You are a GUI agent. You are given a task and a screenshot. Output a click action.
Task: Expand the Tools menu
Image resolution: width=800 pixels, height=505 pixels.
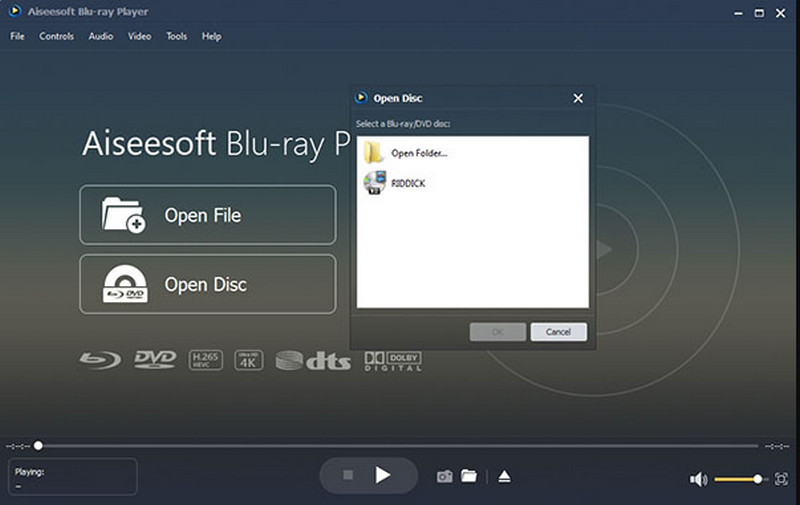point(176,36)
